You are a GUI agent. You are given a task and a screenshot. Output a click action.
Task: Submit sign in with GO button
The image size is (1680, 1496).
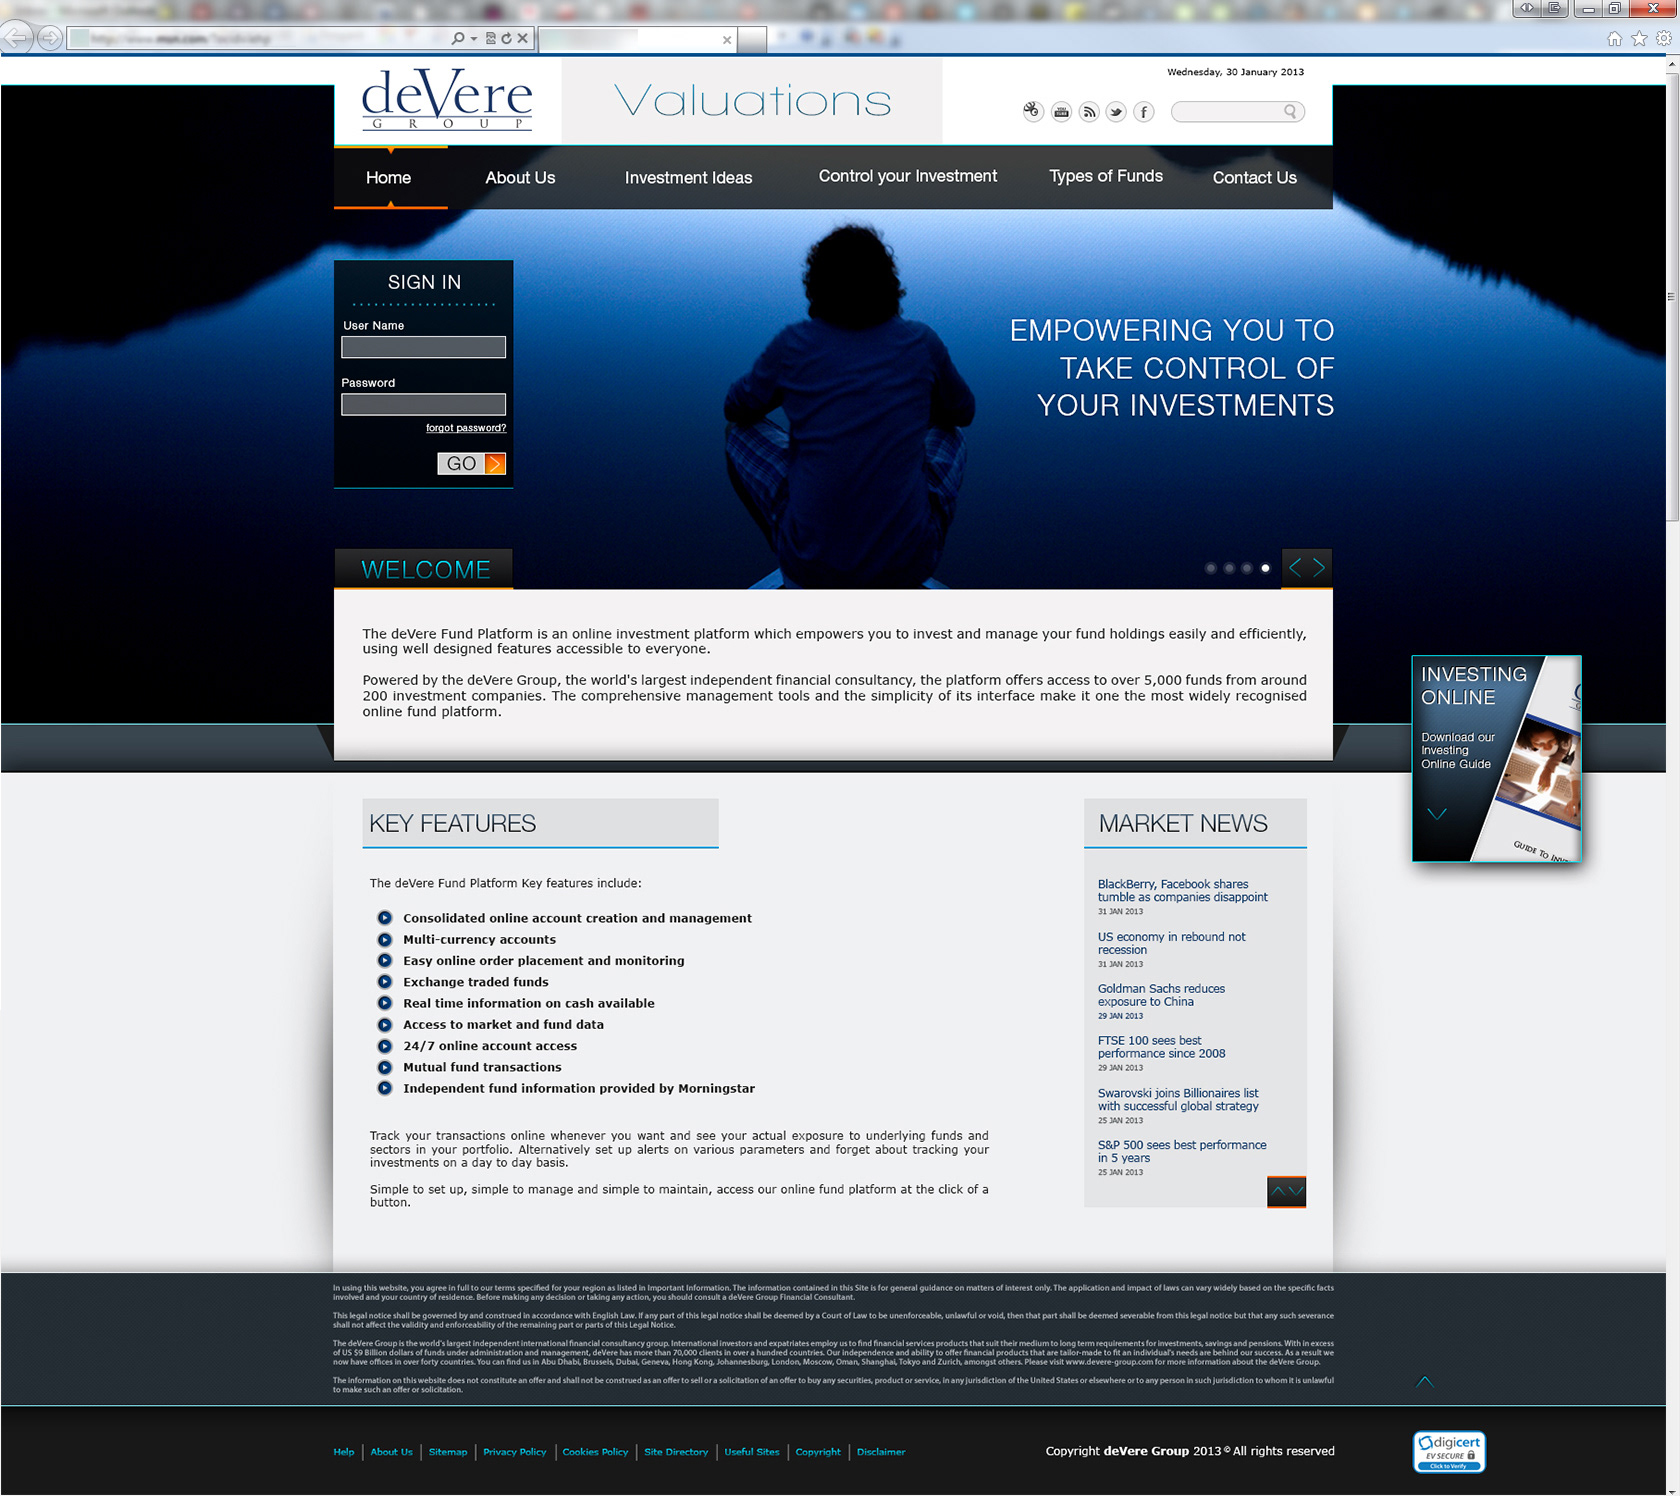(471, 464)
